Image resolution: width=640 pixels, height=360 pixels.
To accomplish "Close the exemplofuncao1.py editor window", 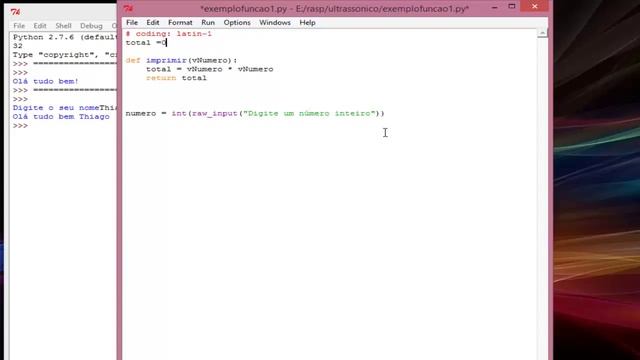I will 535,7.
